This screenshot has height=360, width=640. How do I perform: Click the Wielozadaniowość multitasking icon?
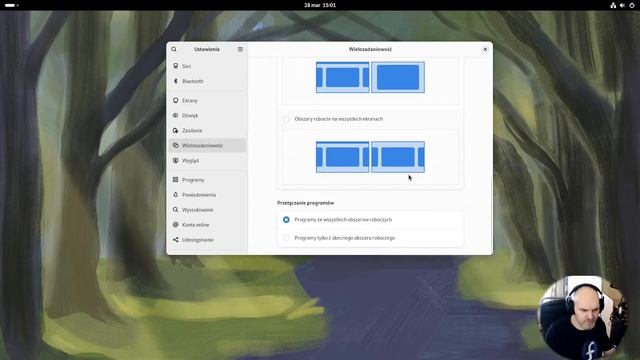[176, 145]
